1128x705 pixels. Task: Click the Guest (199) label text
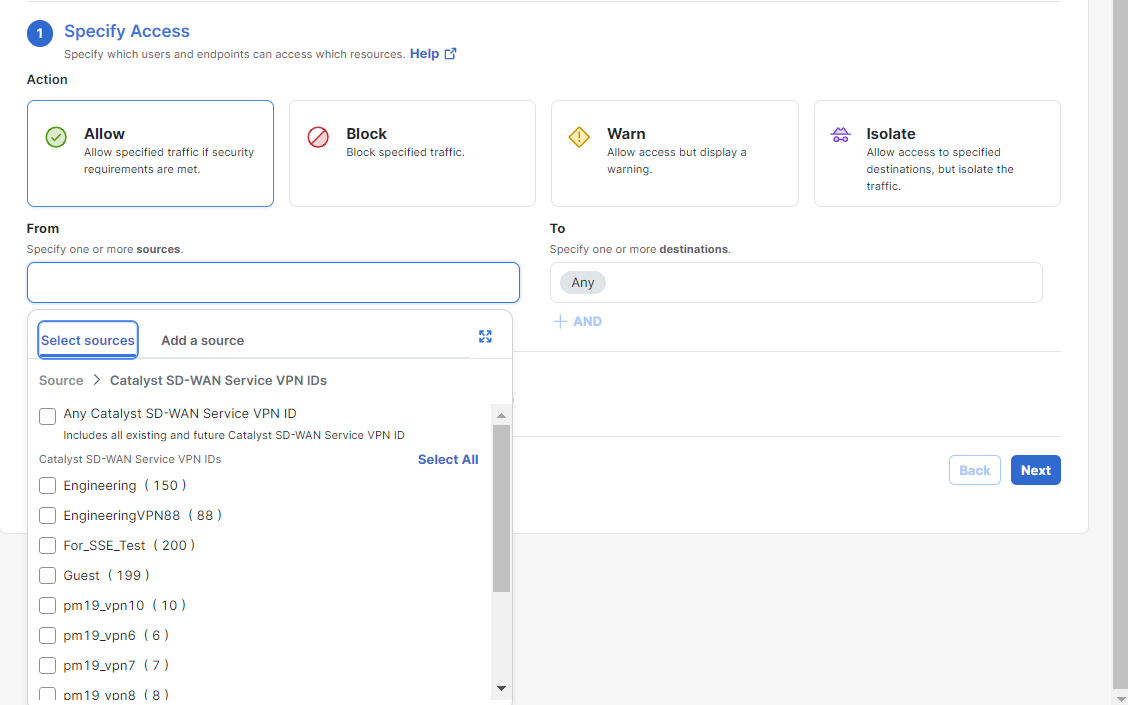coord(106,576)
